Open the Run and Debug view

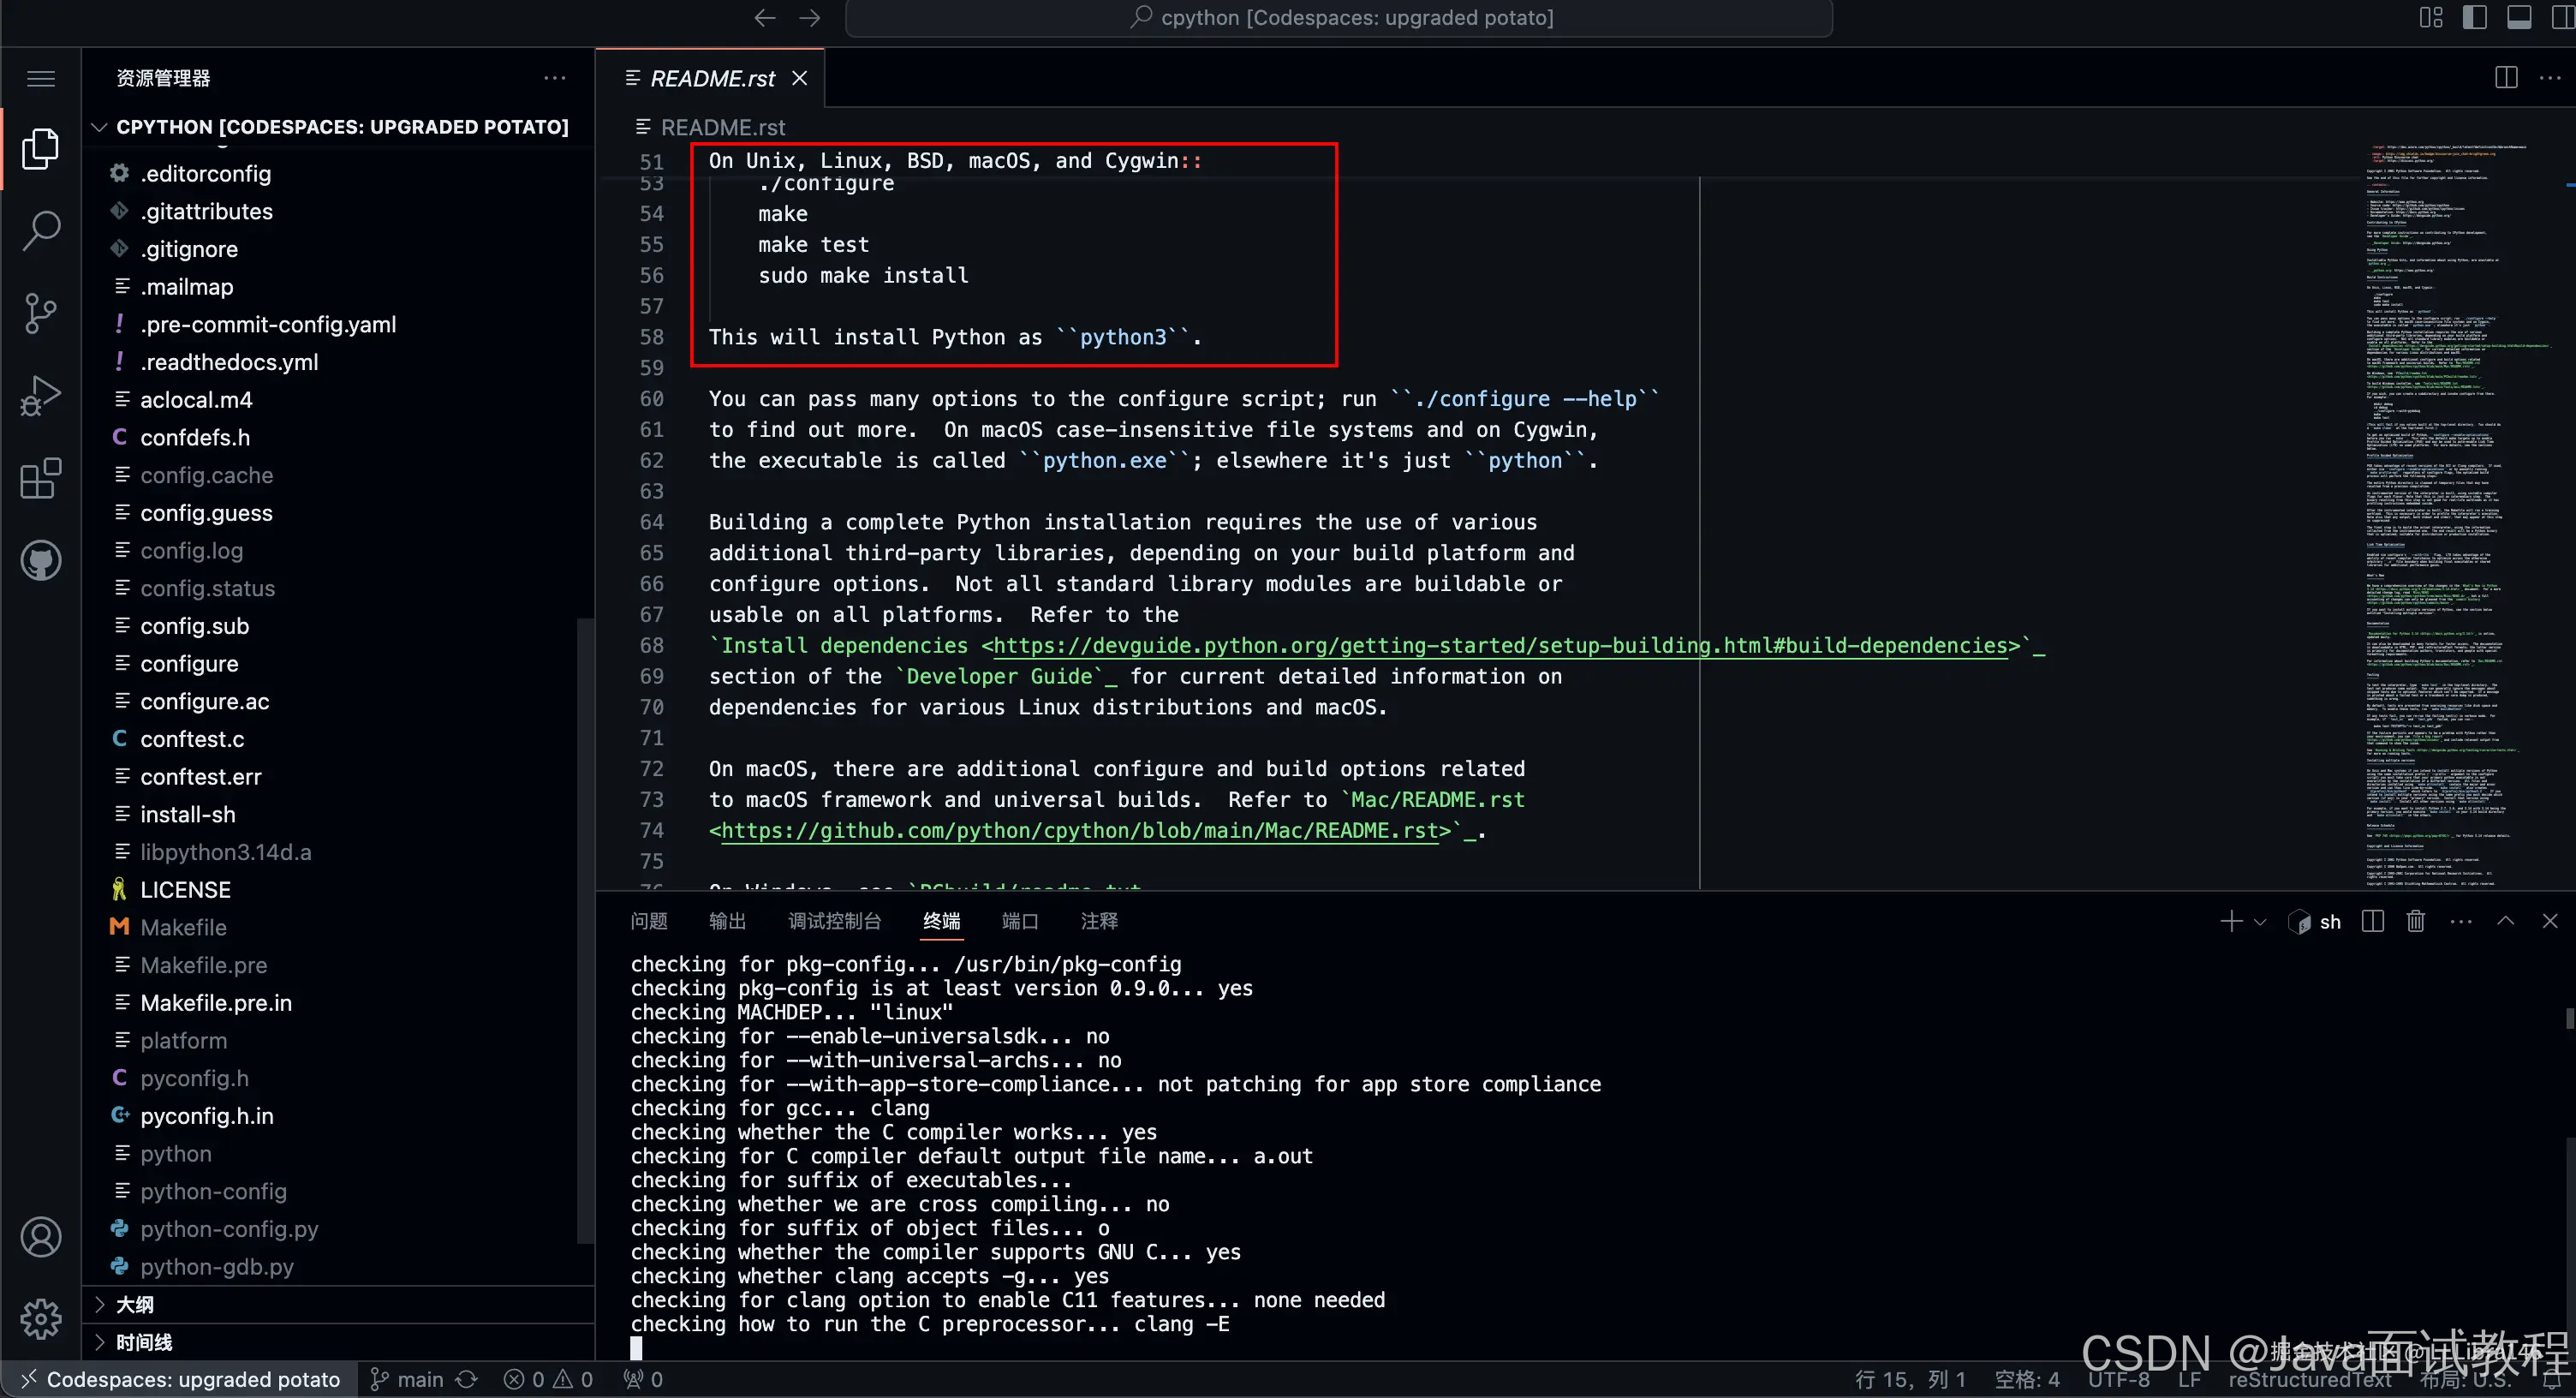tap(41, 396)
